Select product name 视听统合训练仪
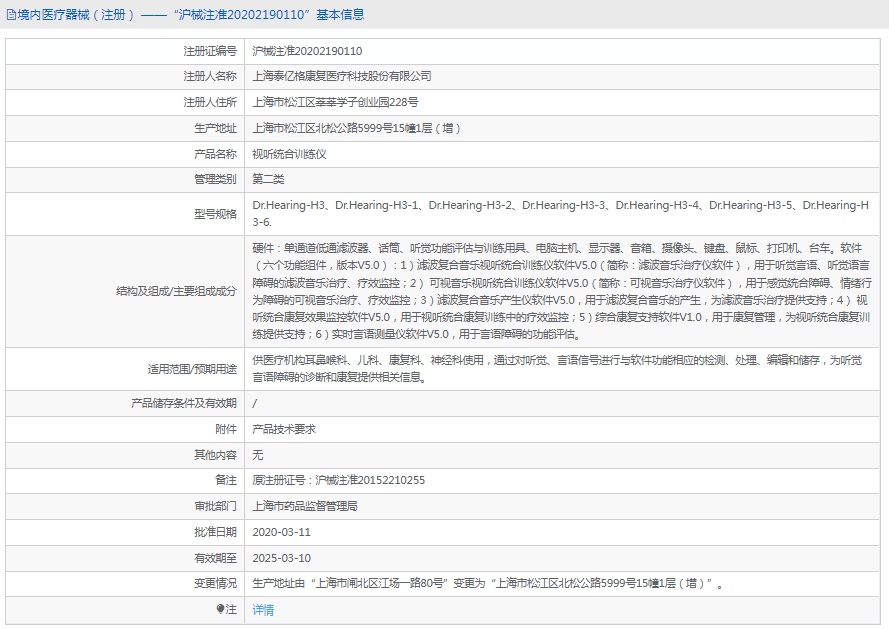 (289, 154)
